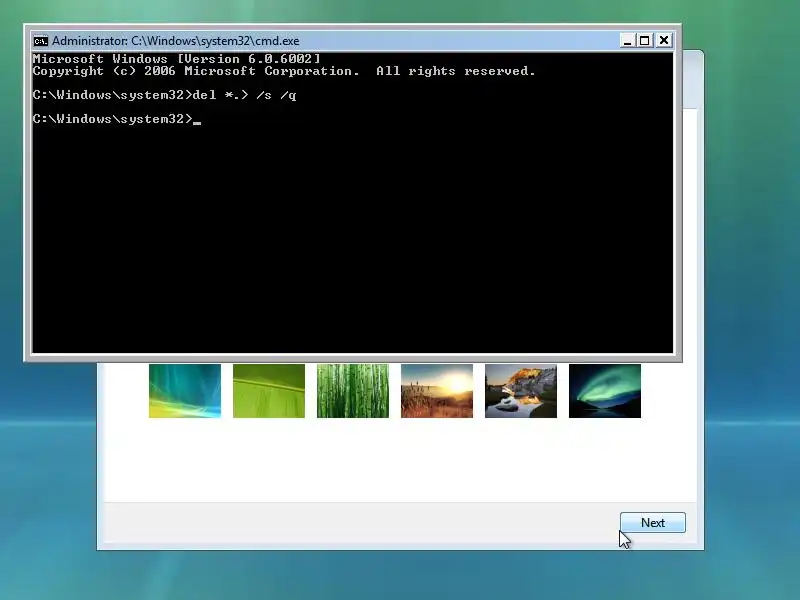The image size is (800, 600).
Task: Select the sunset over grass wallpaper thumbnail
Action: click(437, 391)
